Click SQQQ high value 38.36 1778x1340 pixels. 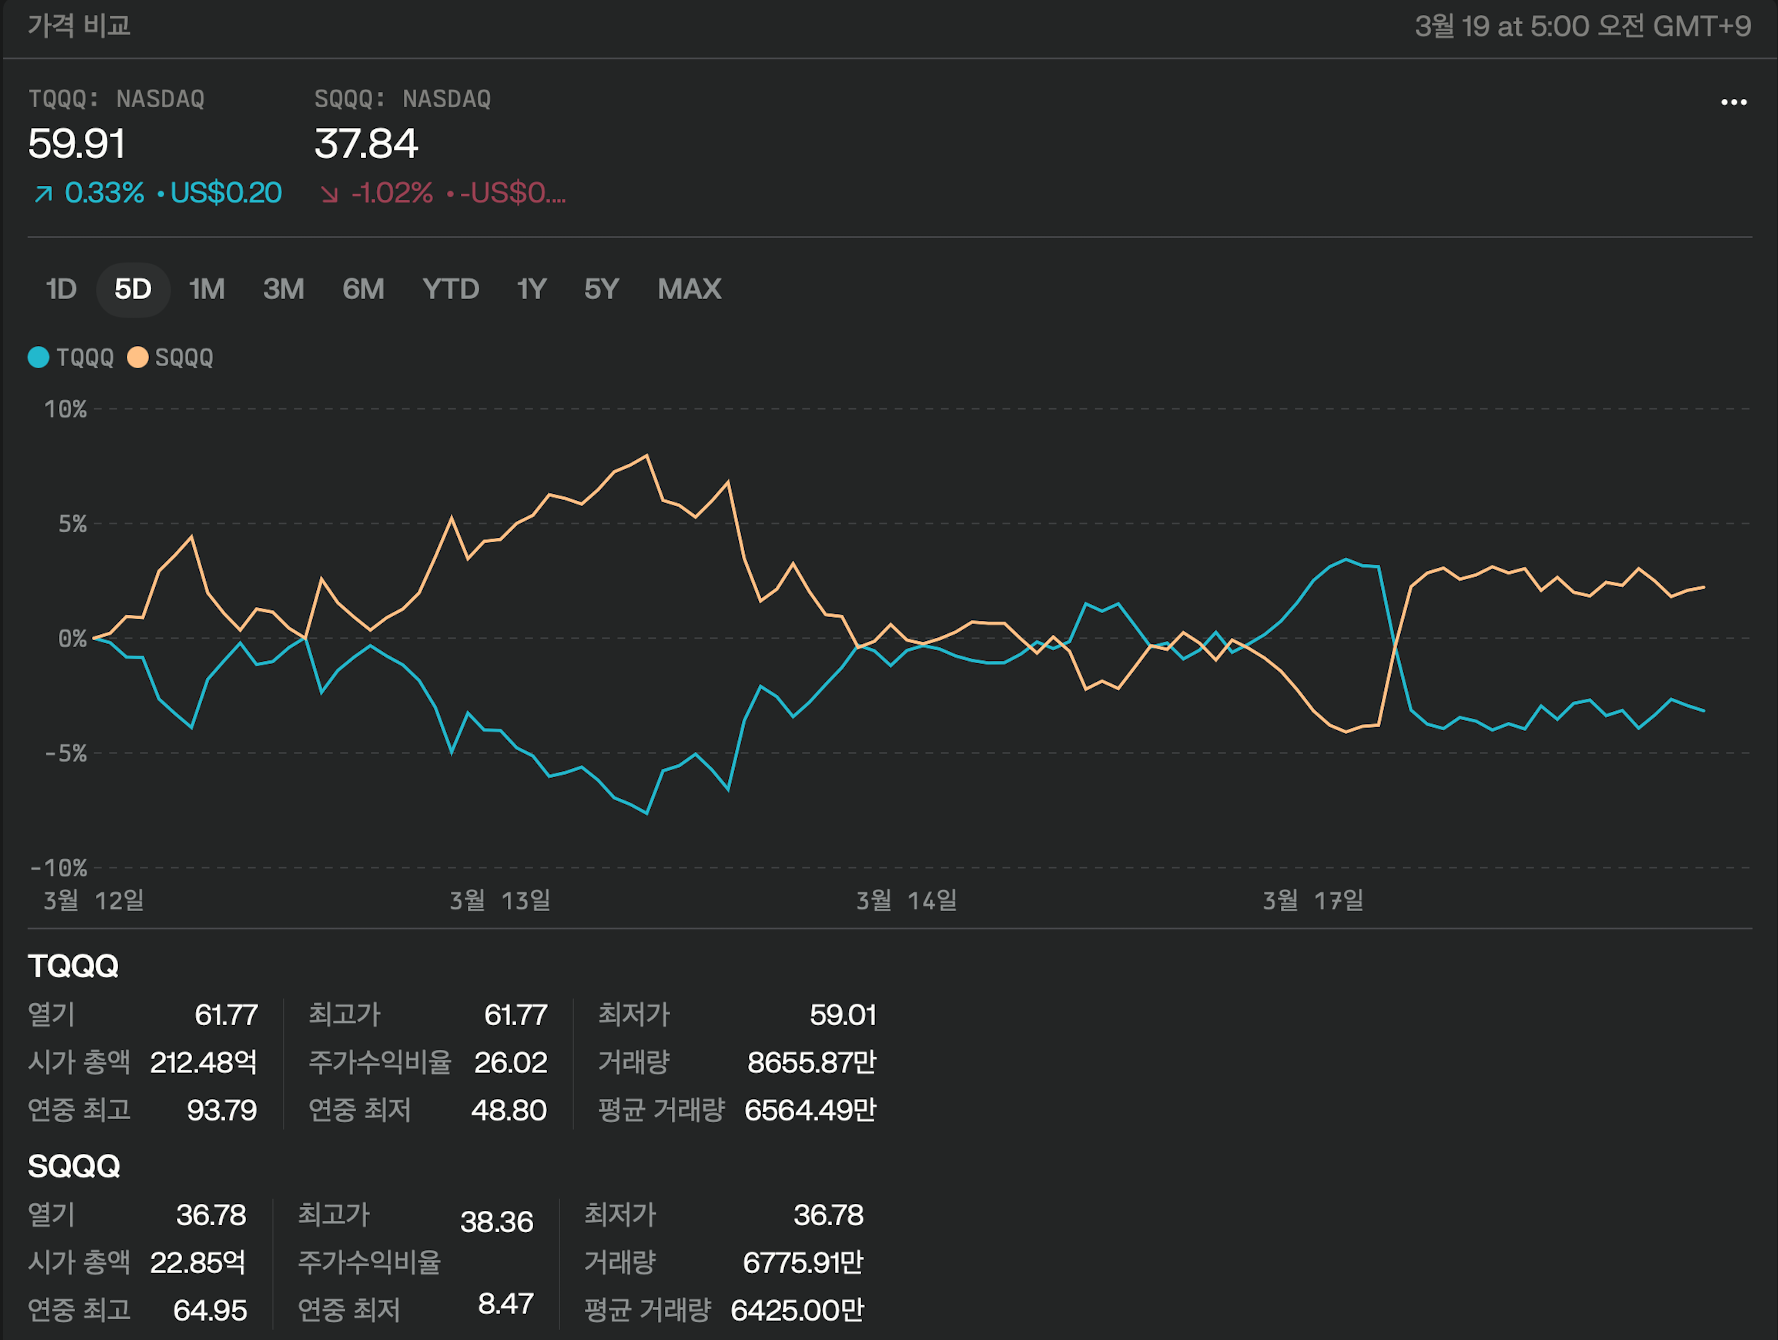click(497, 1222)
